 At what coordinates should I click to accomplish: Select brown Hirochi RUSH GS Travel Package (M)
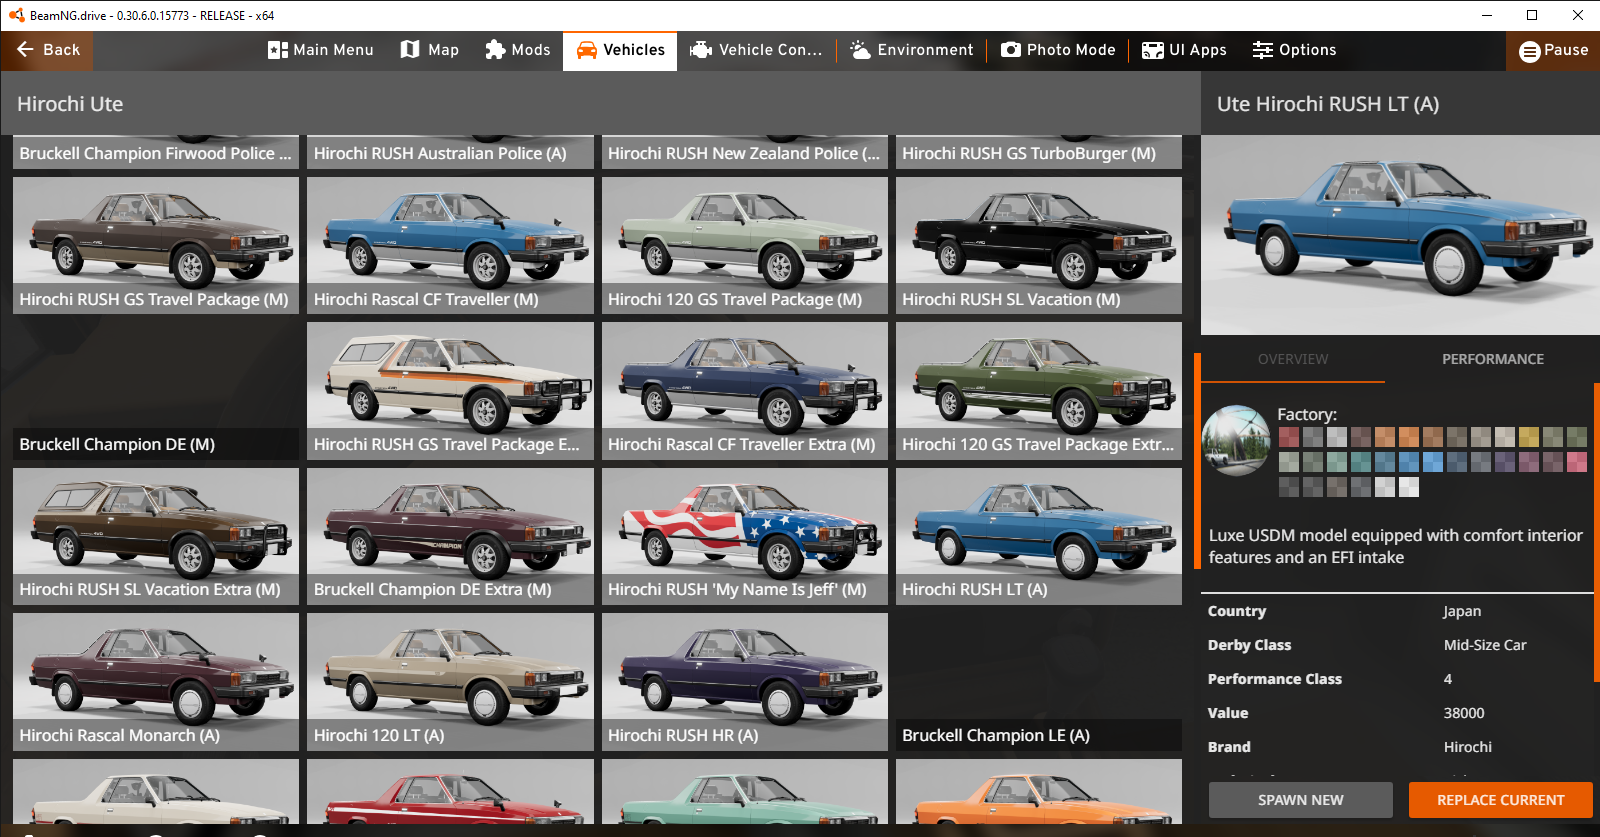pos(156,245)
